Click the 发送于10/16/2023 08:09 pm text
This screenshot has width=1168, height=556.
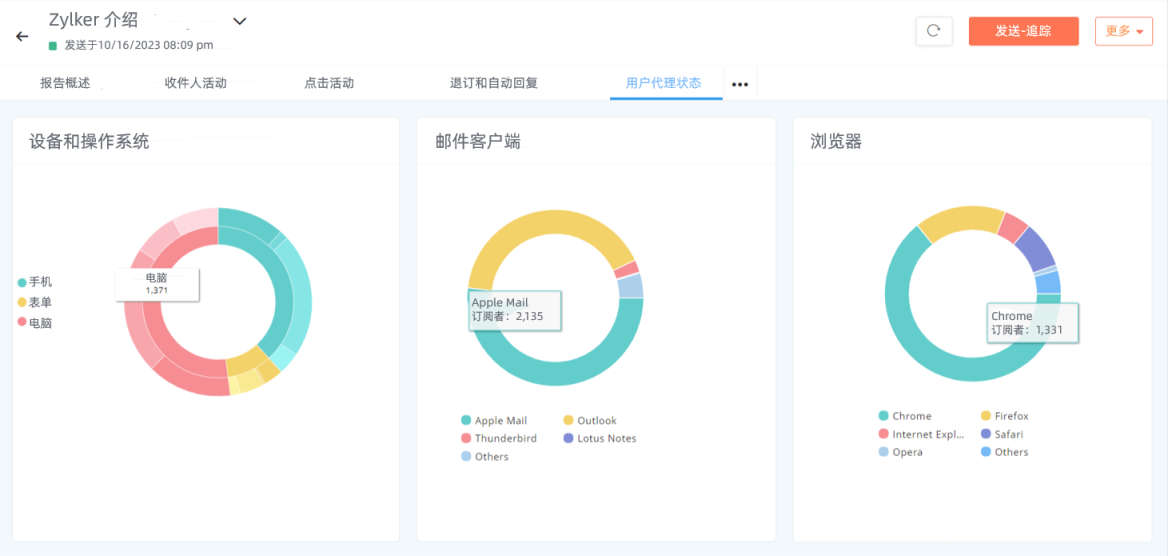(139, 45)
